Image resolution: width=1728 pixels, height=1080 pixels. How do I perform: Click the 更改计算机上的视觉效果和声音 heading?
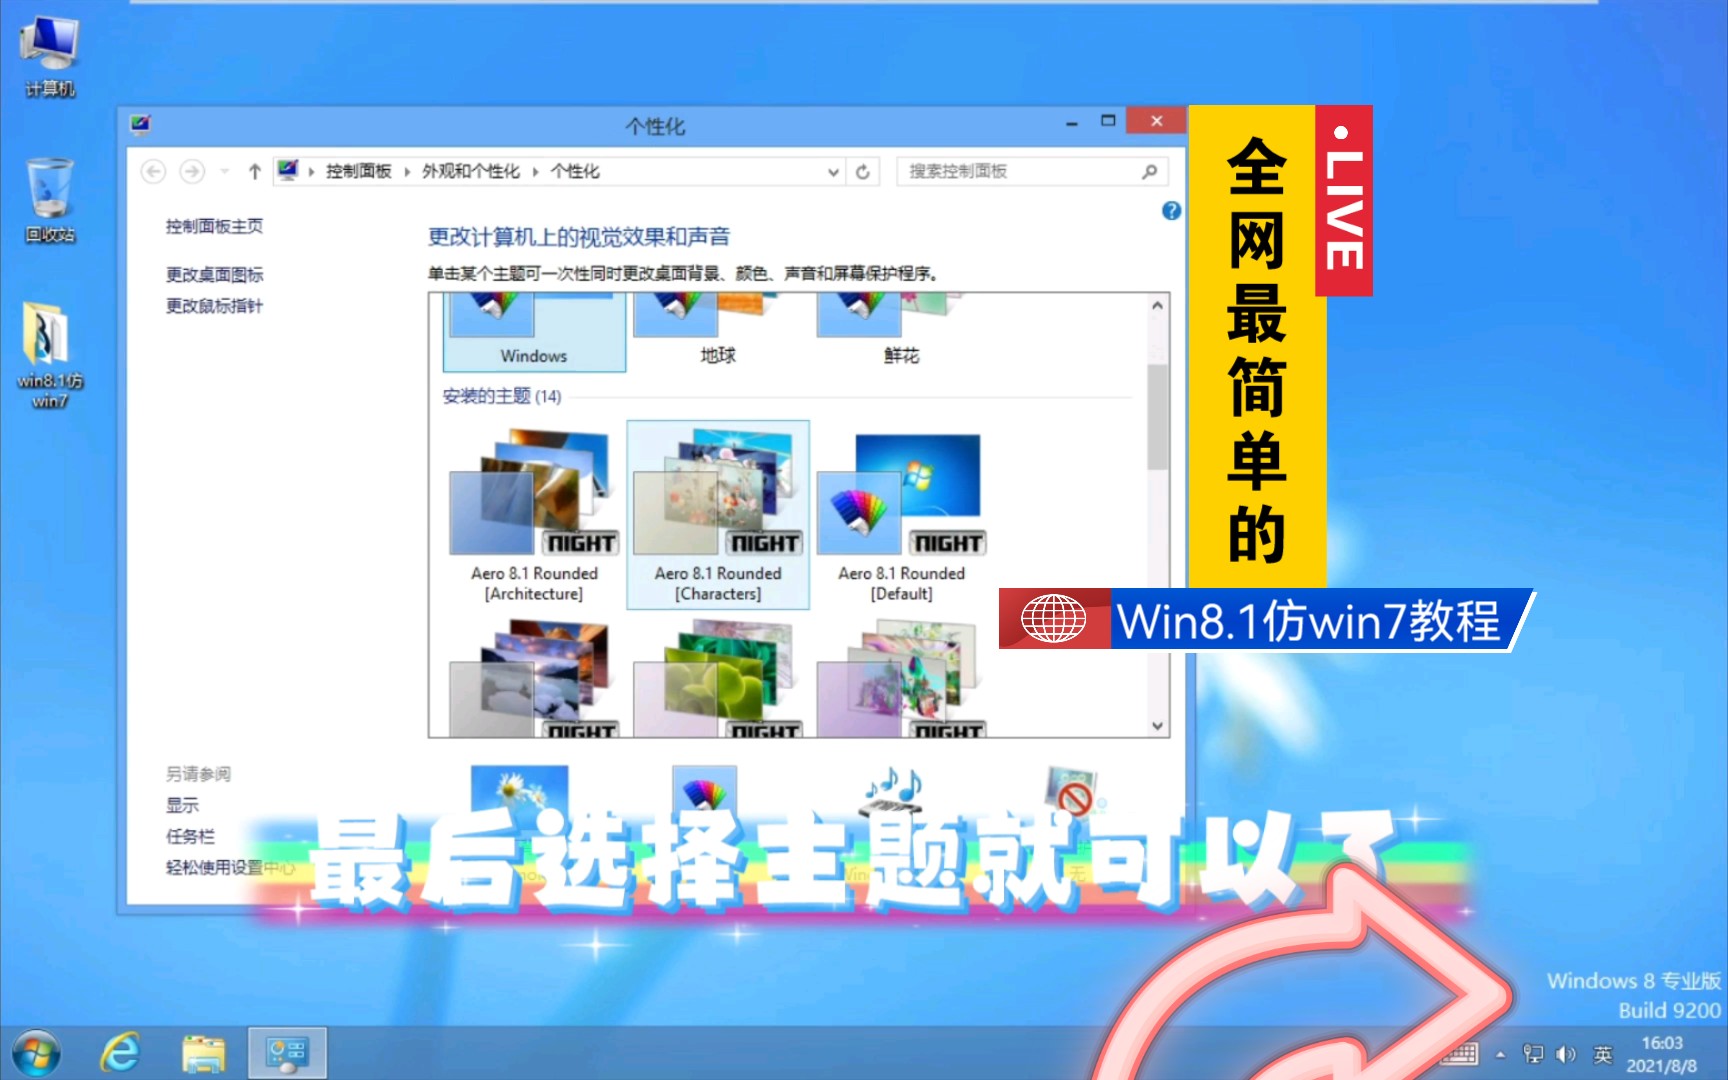coord(579,237)
